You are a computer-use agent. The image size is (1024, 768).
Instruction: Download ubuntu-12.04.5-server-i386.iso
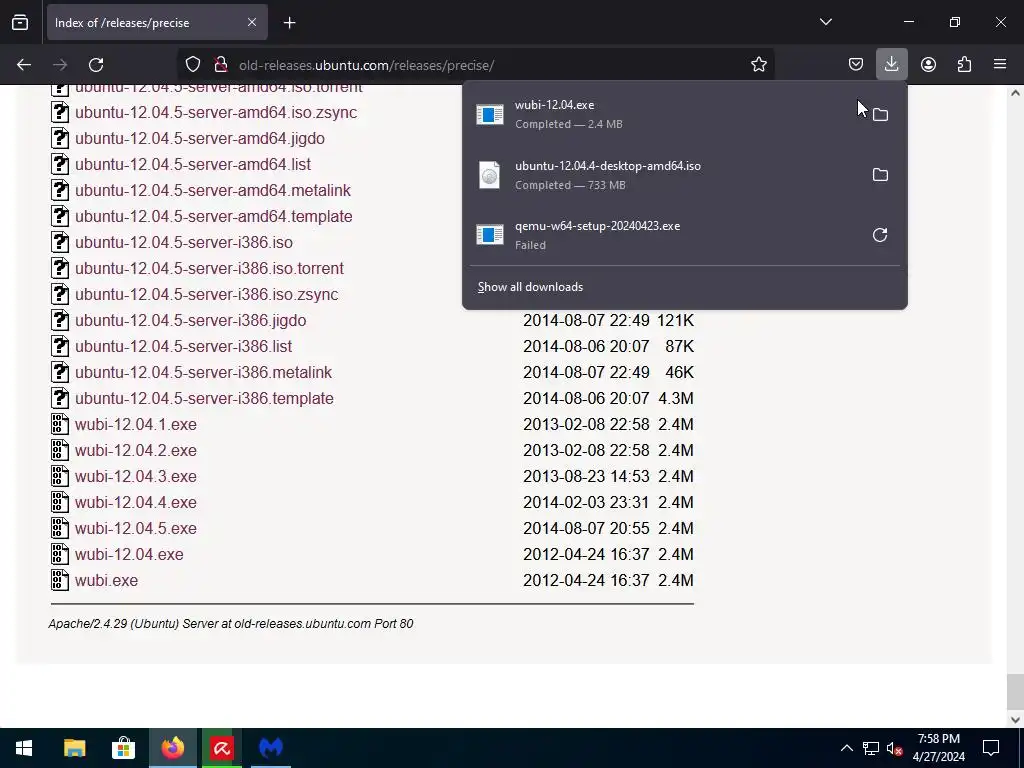coord(184,242)
